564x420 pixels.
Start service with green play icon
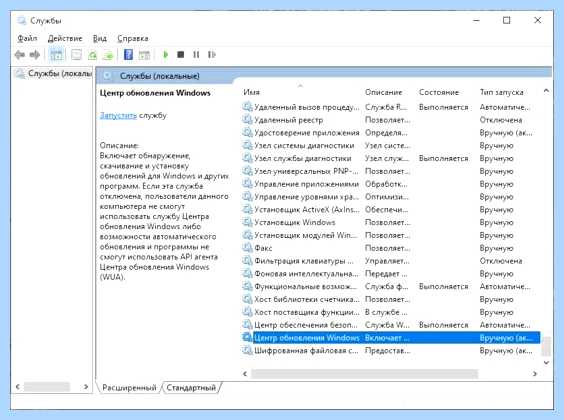pos(165,55)
